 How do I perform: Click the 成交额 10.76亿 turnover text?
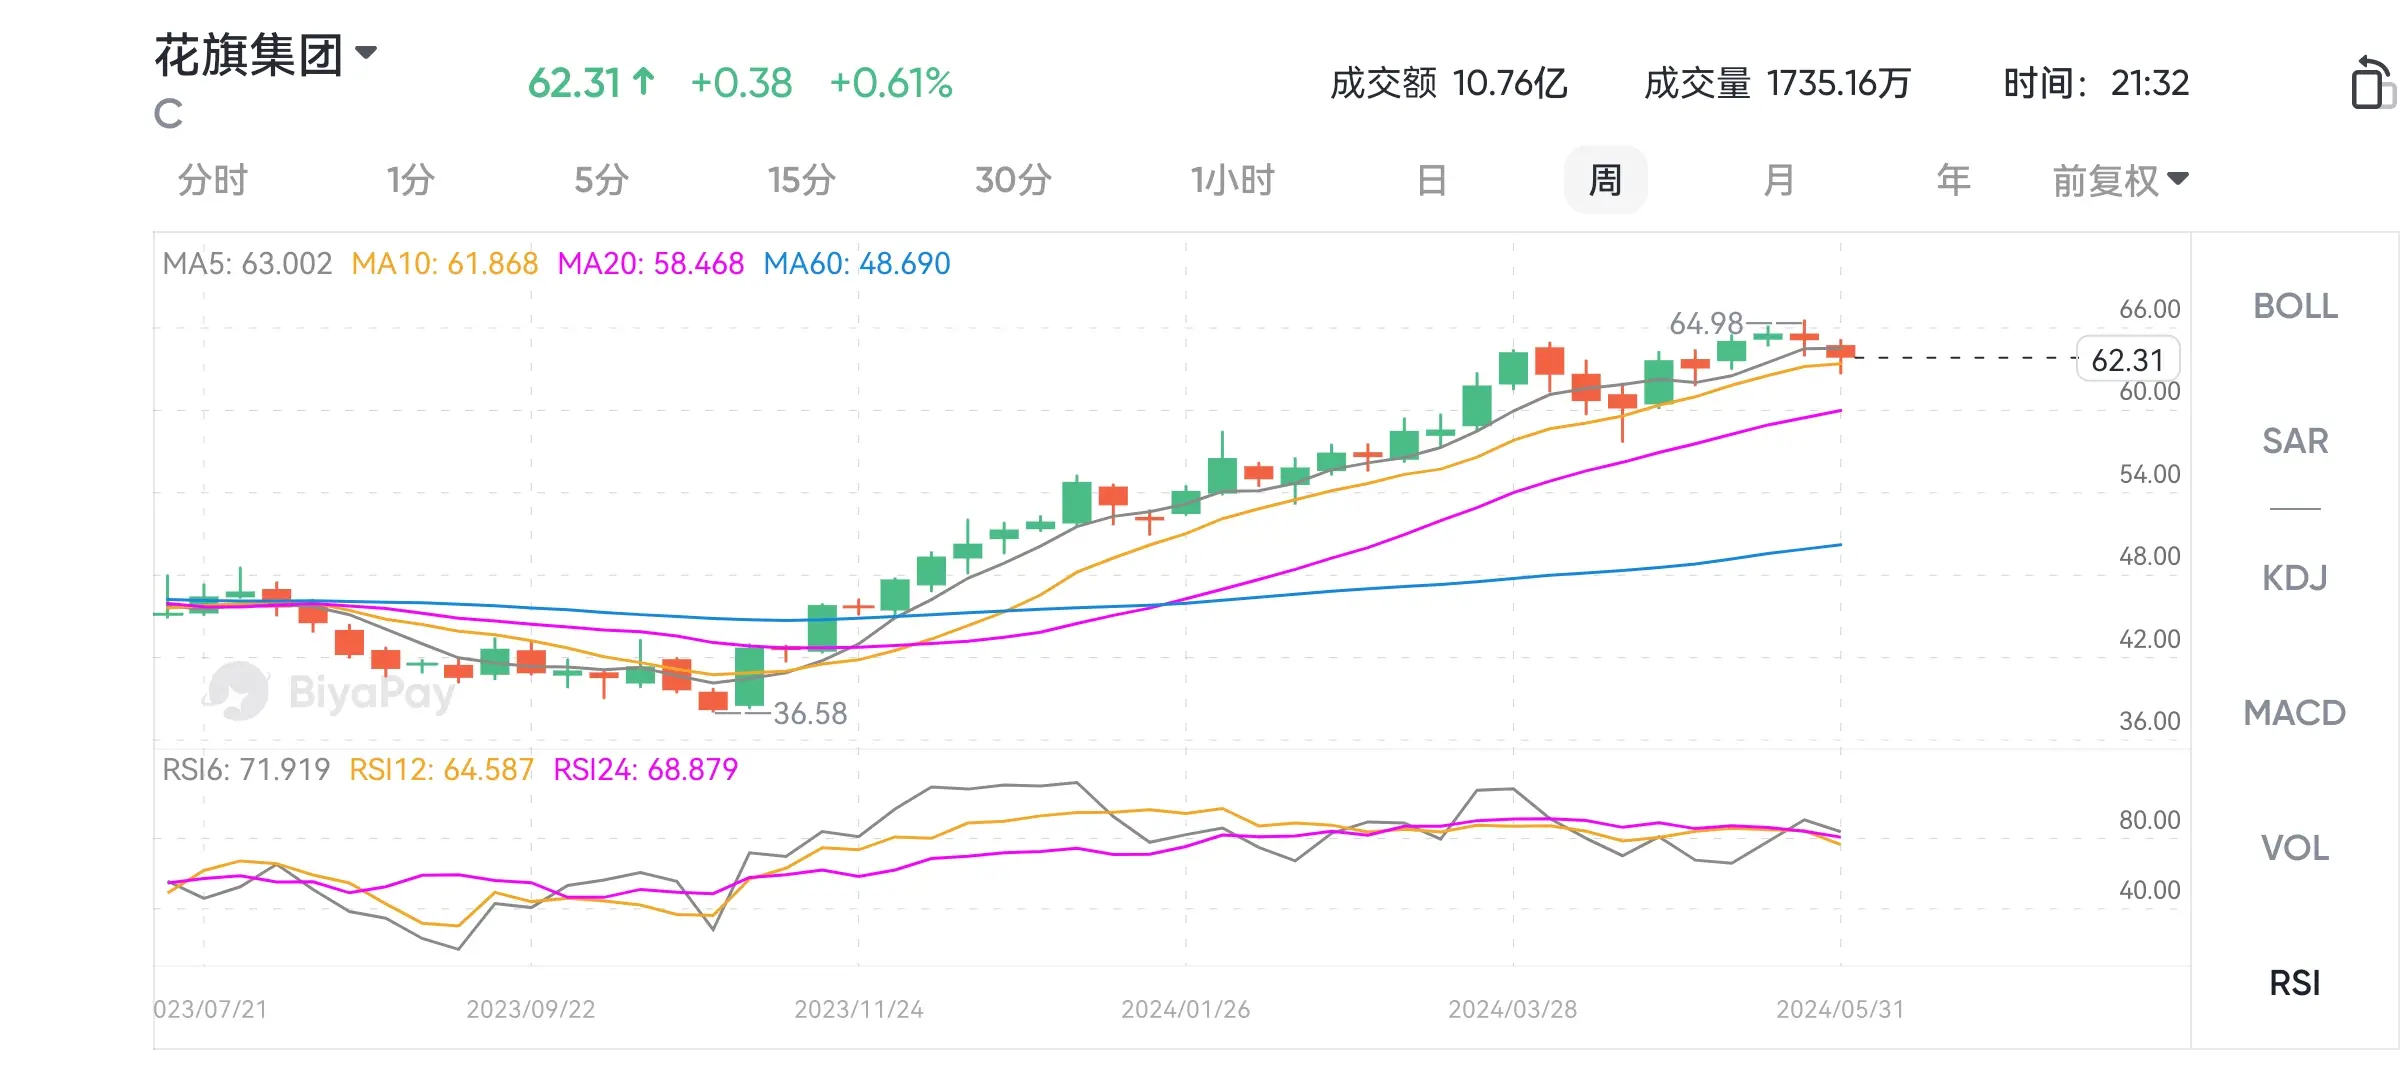tap(1448, 83)
